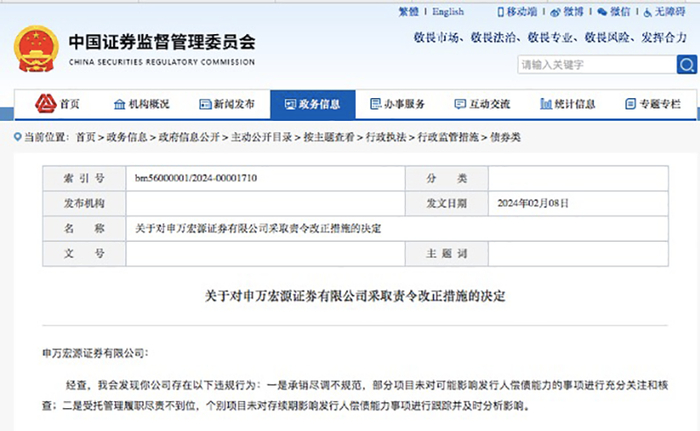Go to 主动公开目录 in the breadcrumb
Image resolution: width=700 pixels, height=431 pixels.
point(261,137)
